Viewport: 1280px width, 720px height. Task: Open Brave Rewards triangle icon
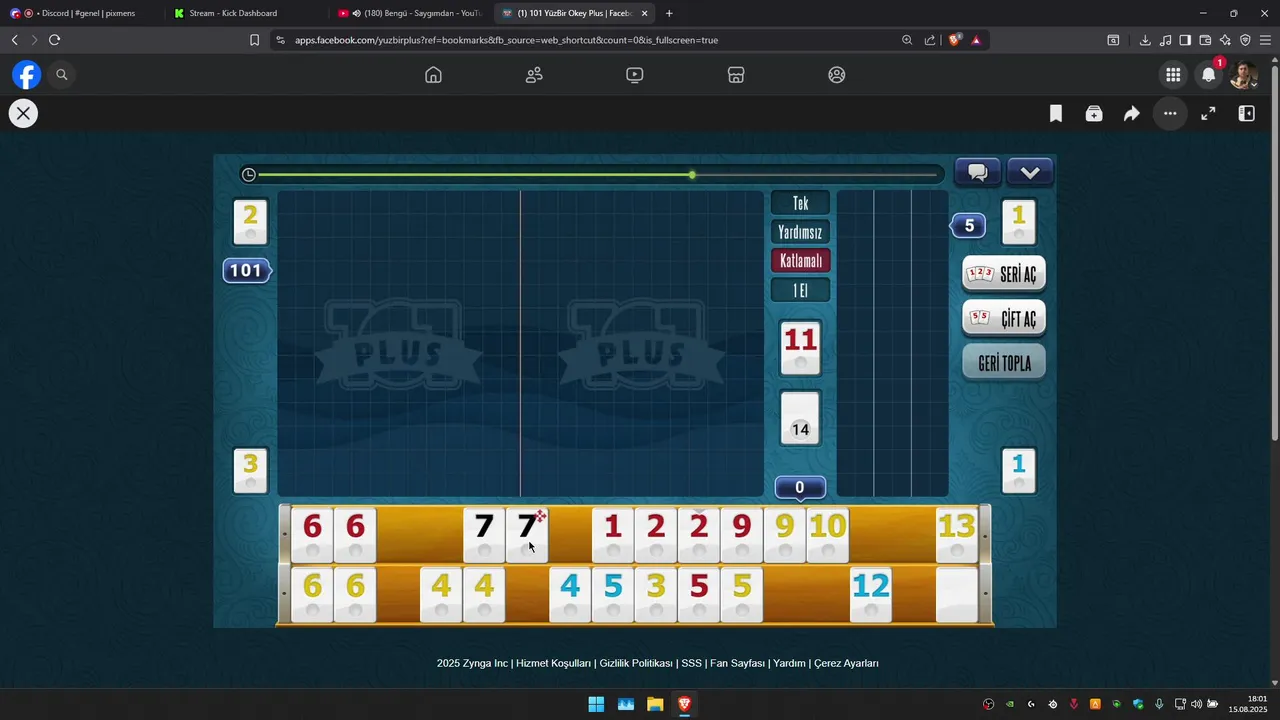click(x=976, y=40)
